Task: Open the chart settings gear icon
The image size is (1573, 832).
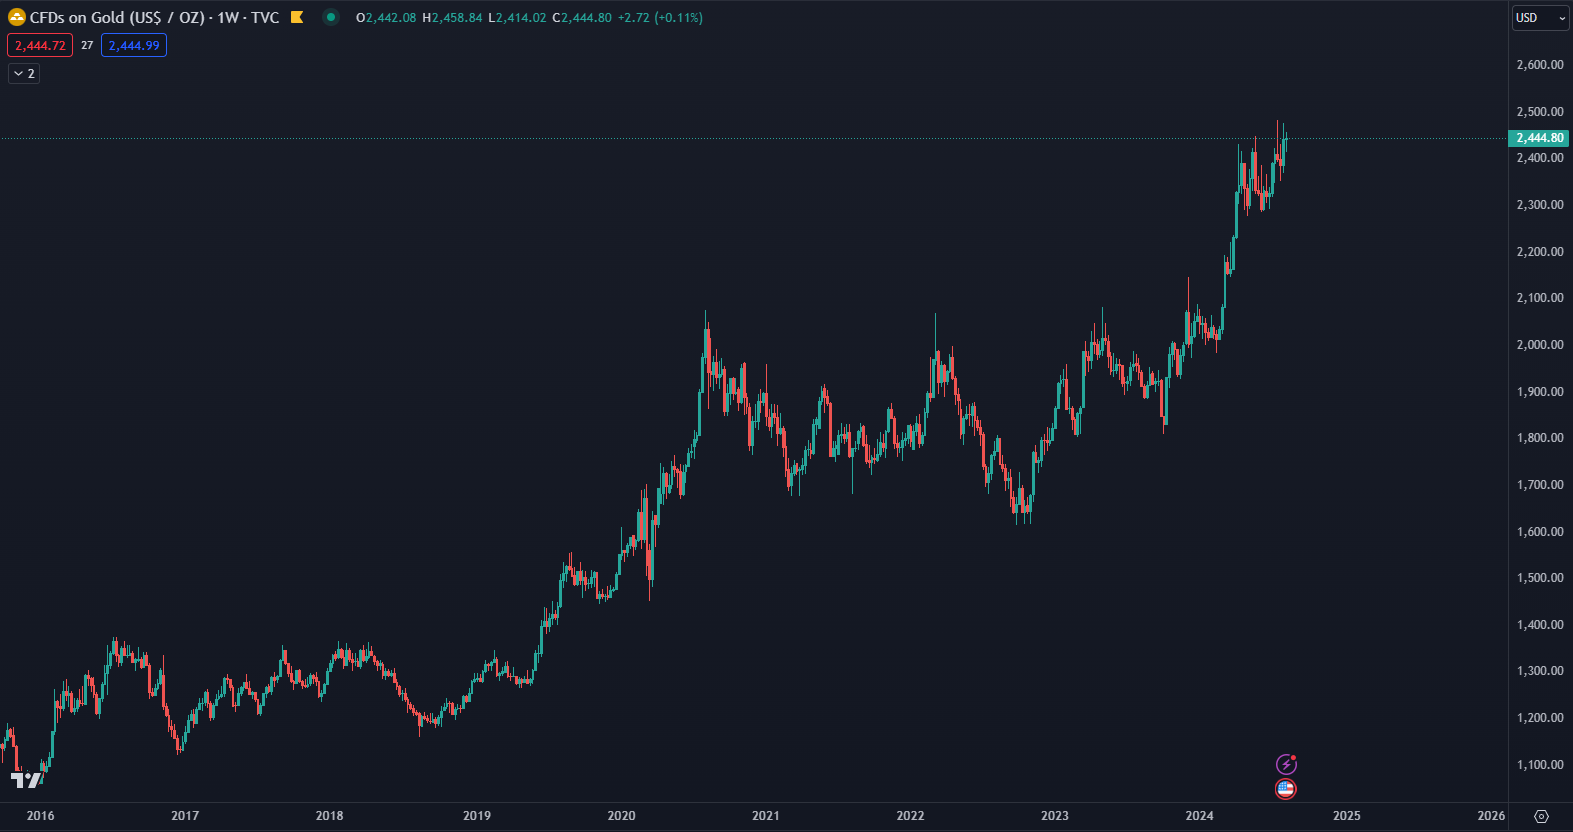Action: point(1541,816)
